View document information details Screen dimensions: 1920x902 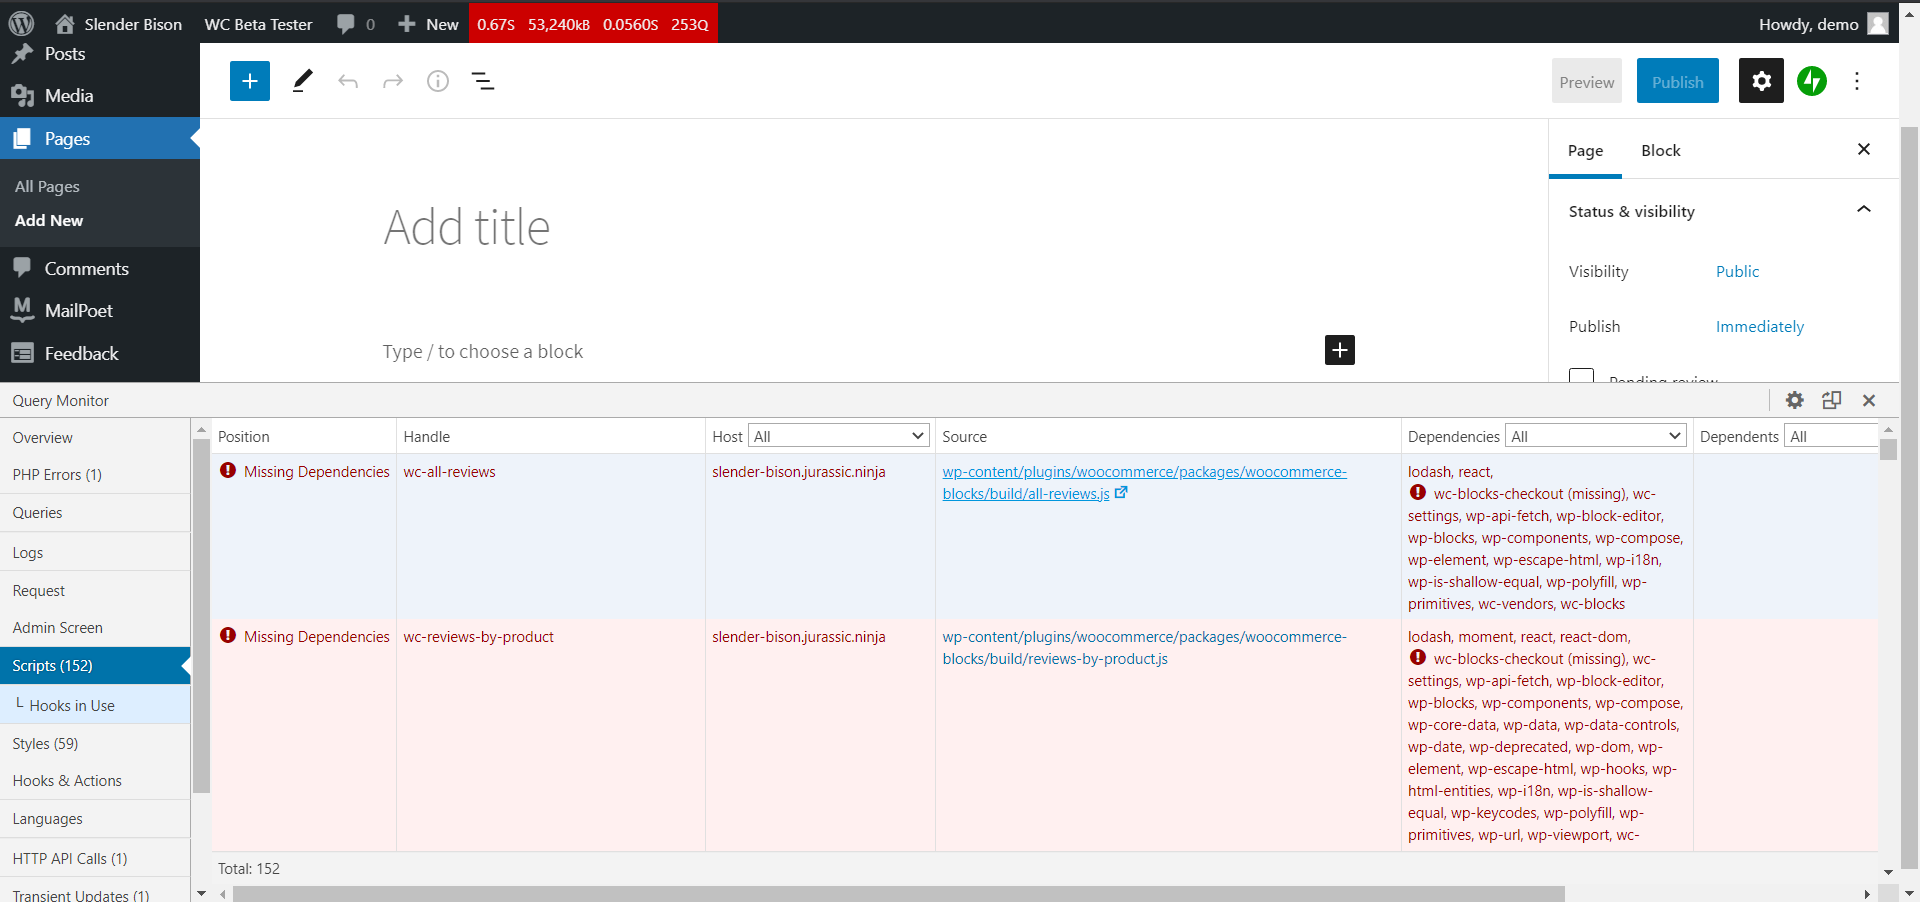point(437,81)
